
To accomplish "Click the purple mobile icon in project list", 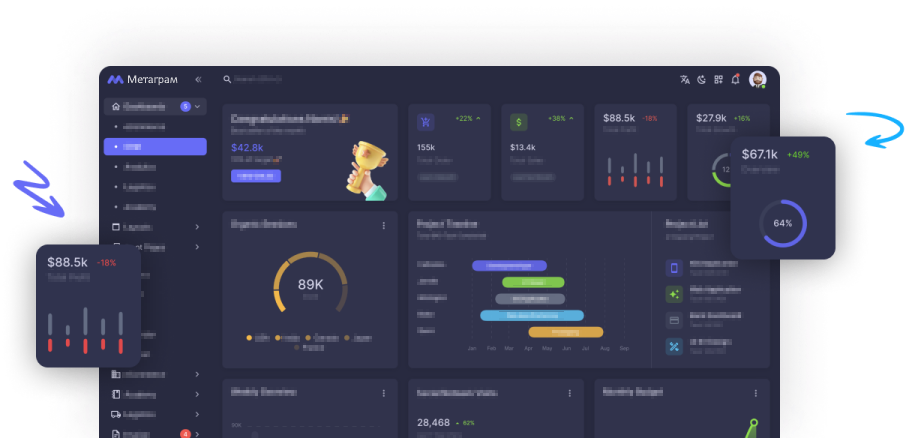I will click(x=674, y=268).
